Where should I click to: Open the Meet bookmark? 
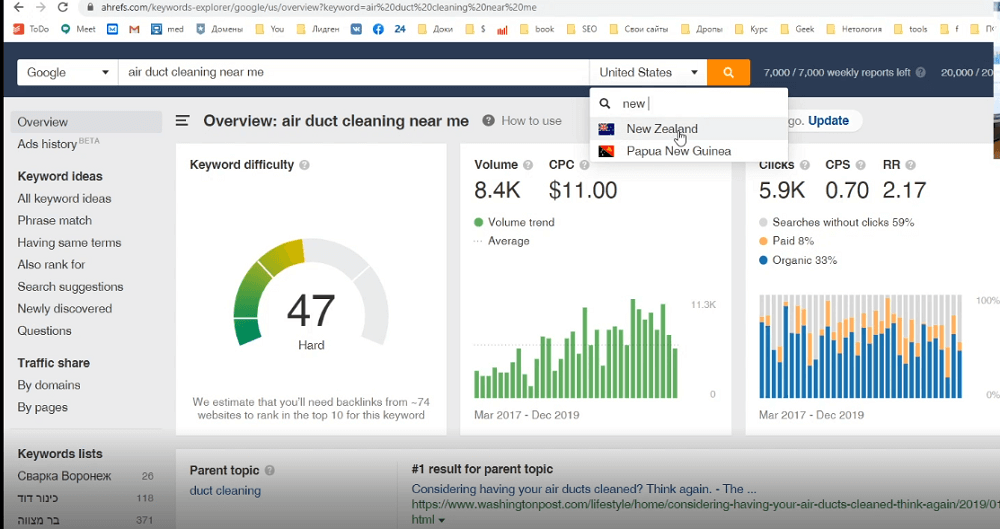click(x=78, y=29)
